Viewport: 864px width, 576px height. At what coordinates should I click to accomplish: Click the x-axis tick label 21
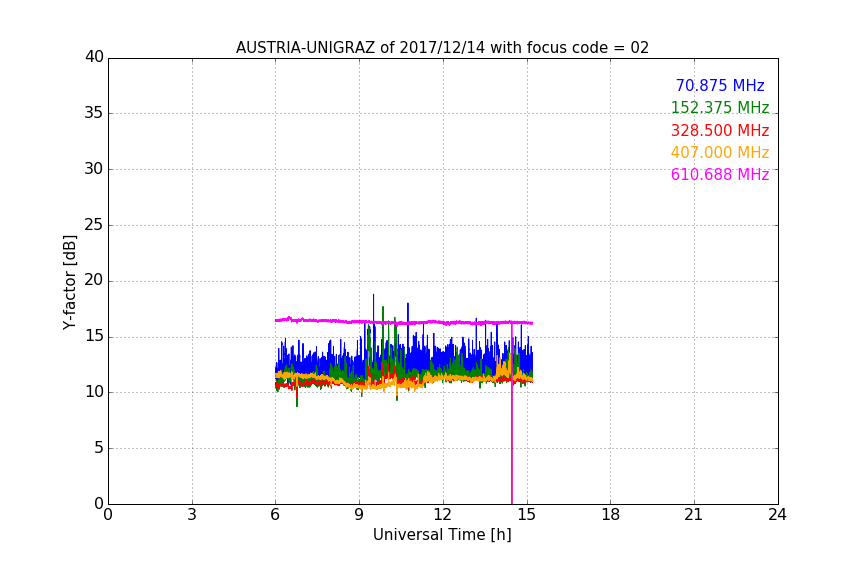(694, 515)
